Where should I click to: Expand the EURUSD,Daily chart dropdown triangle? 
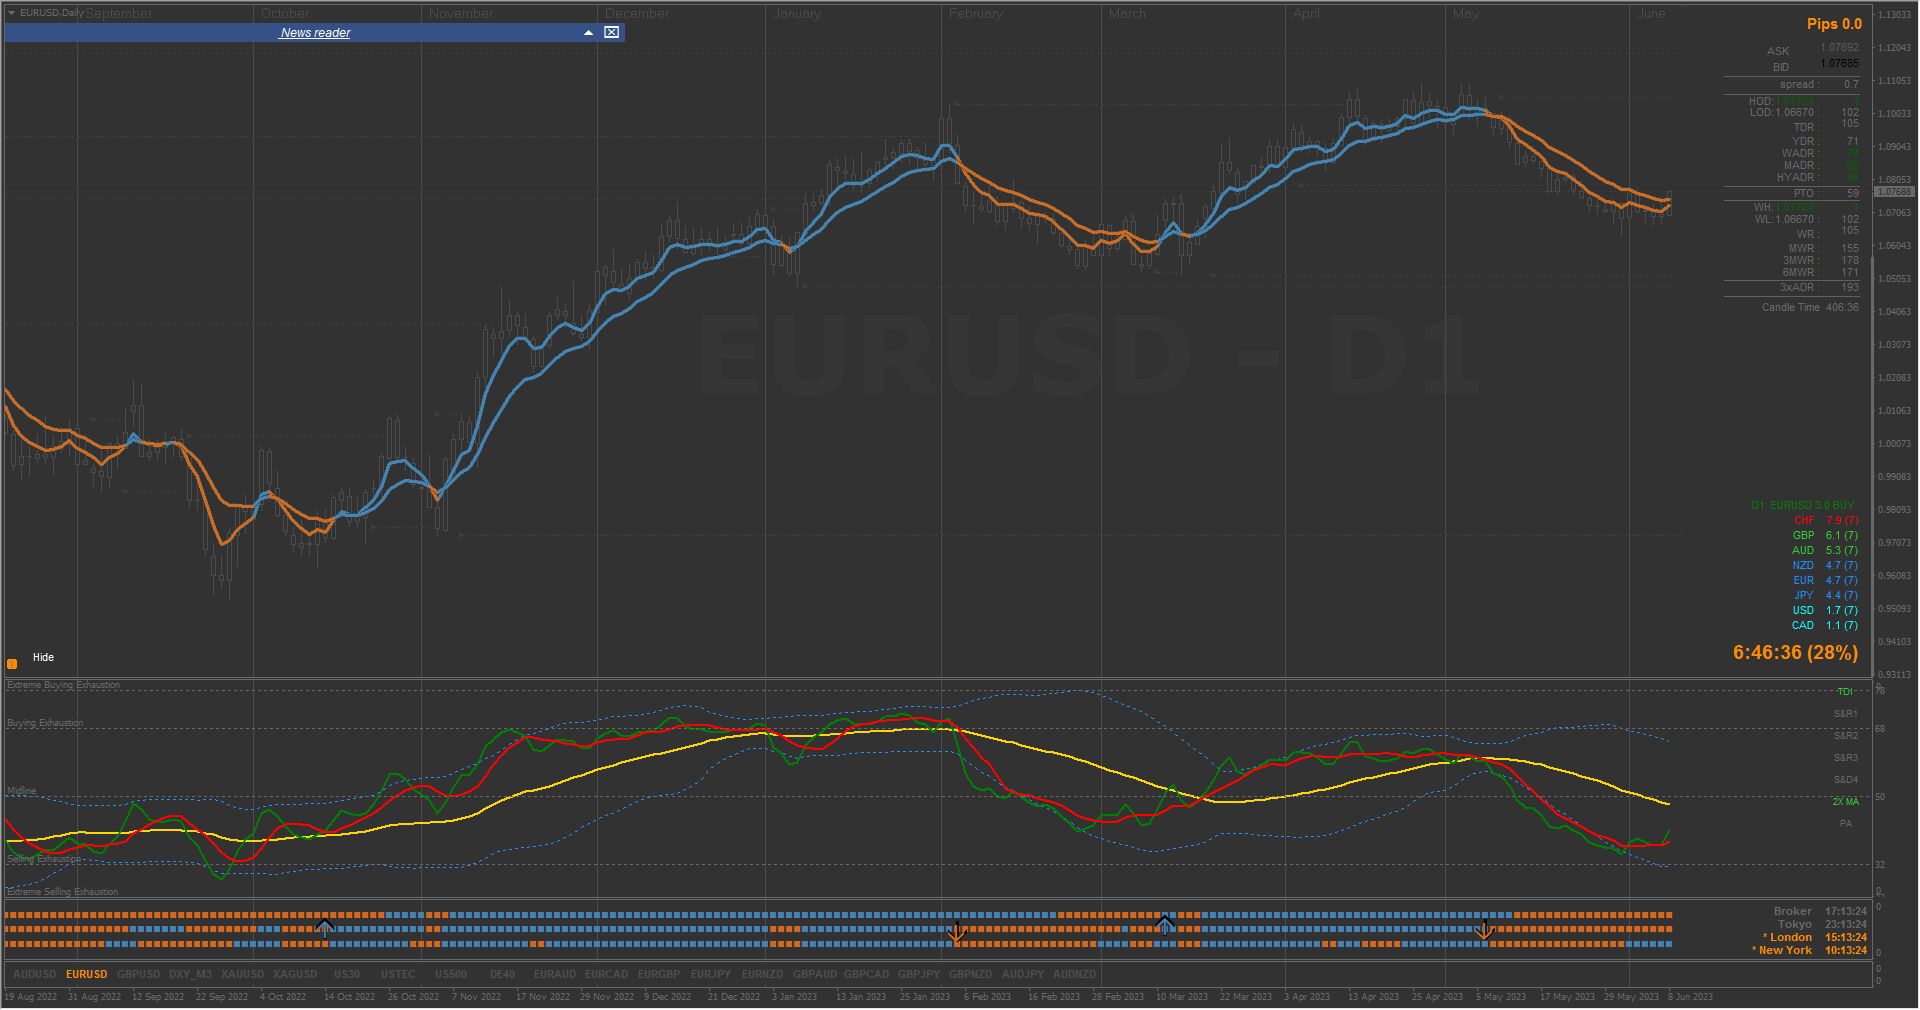[12, 13]
